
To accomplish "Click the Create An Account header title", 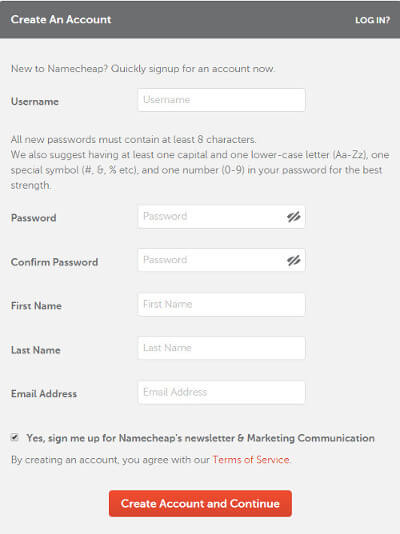I will 61,19.
